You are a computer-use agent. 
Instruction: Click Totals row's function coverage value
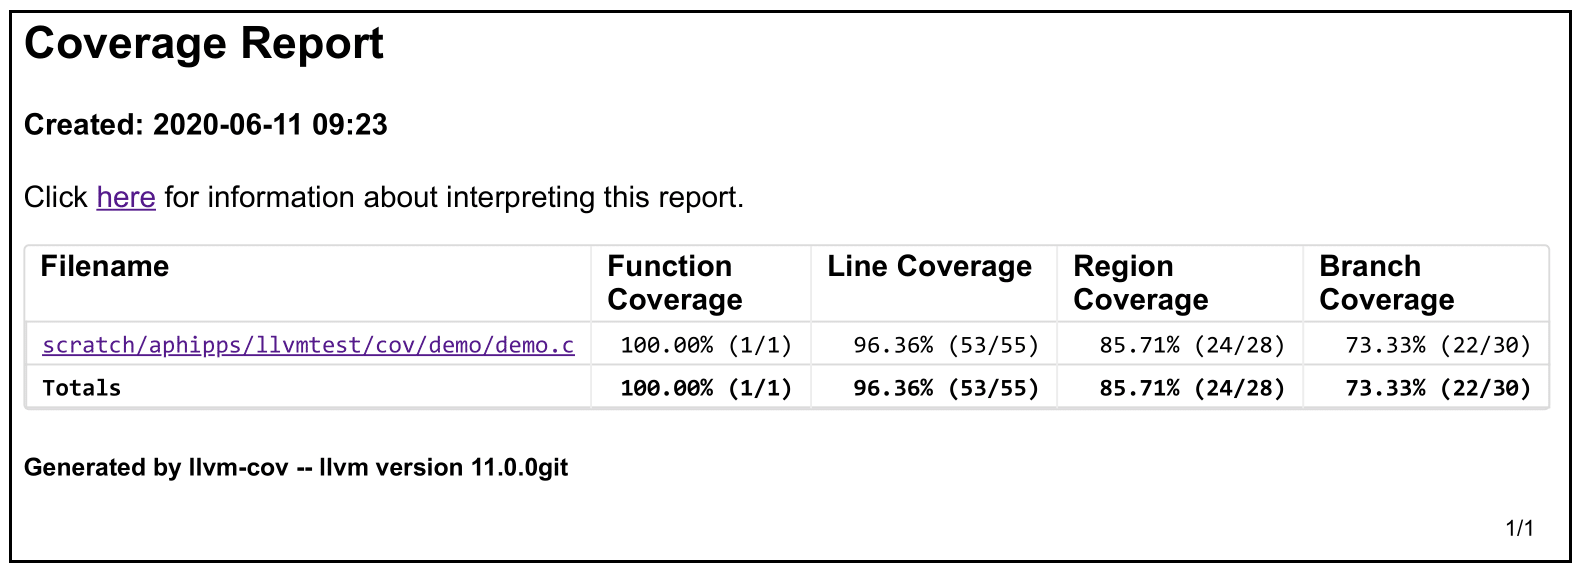[x=706, y=388]
